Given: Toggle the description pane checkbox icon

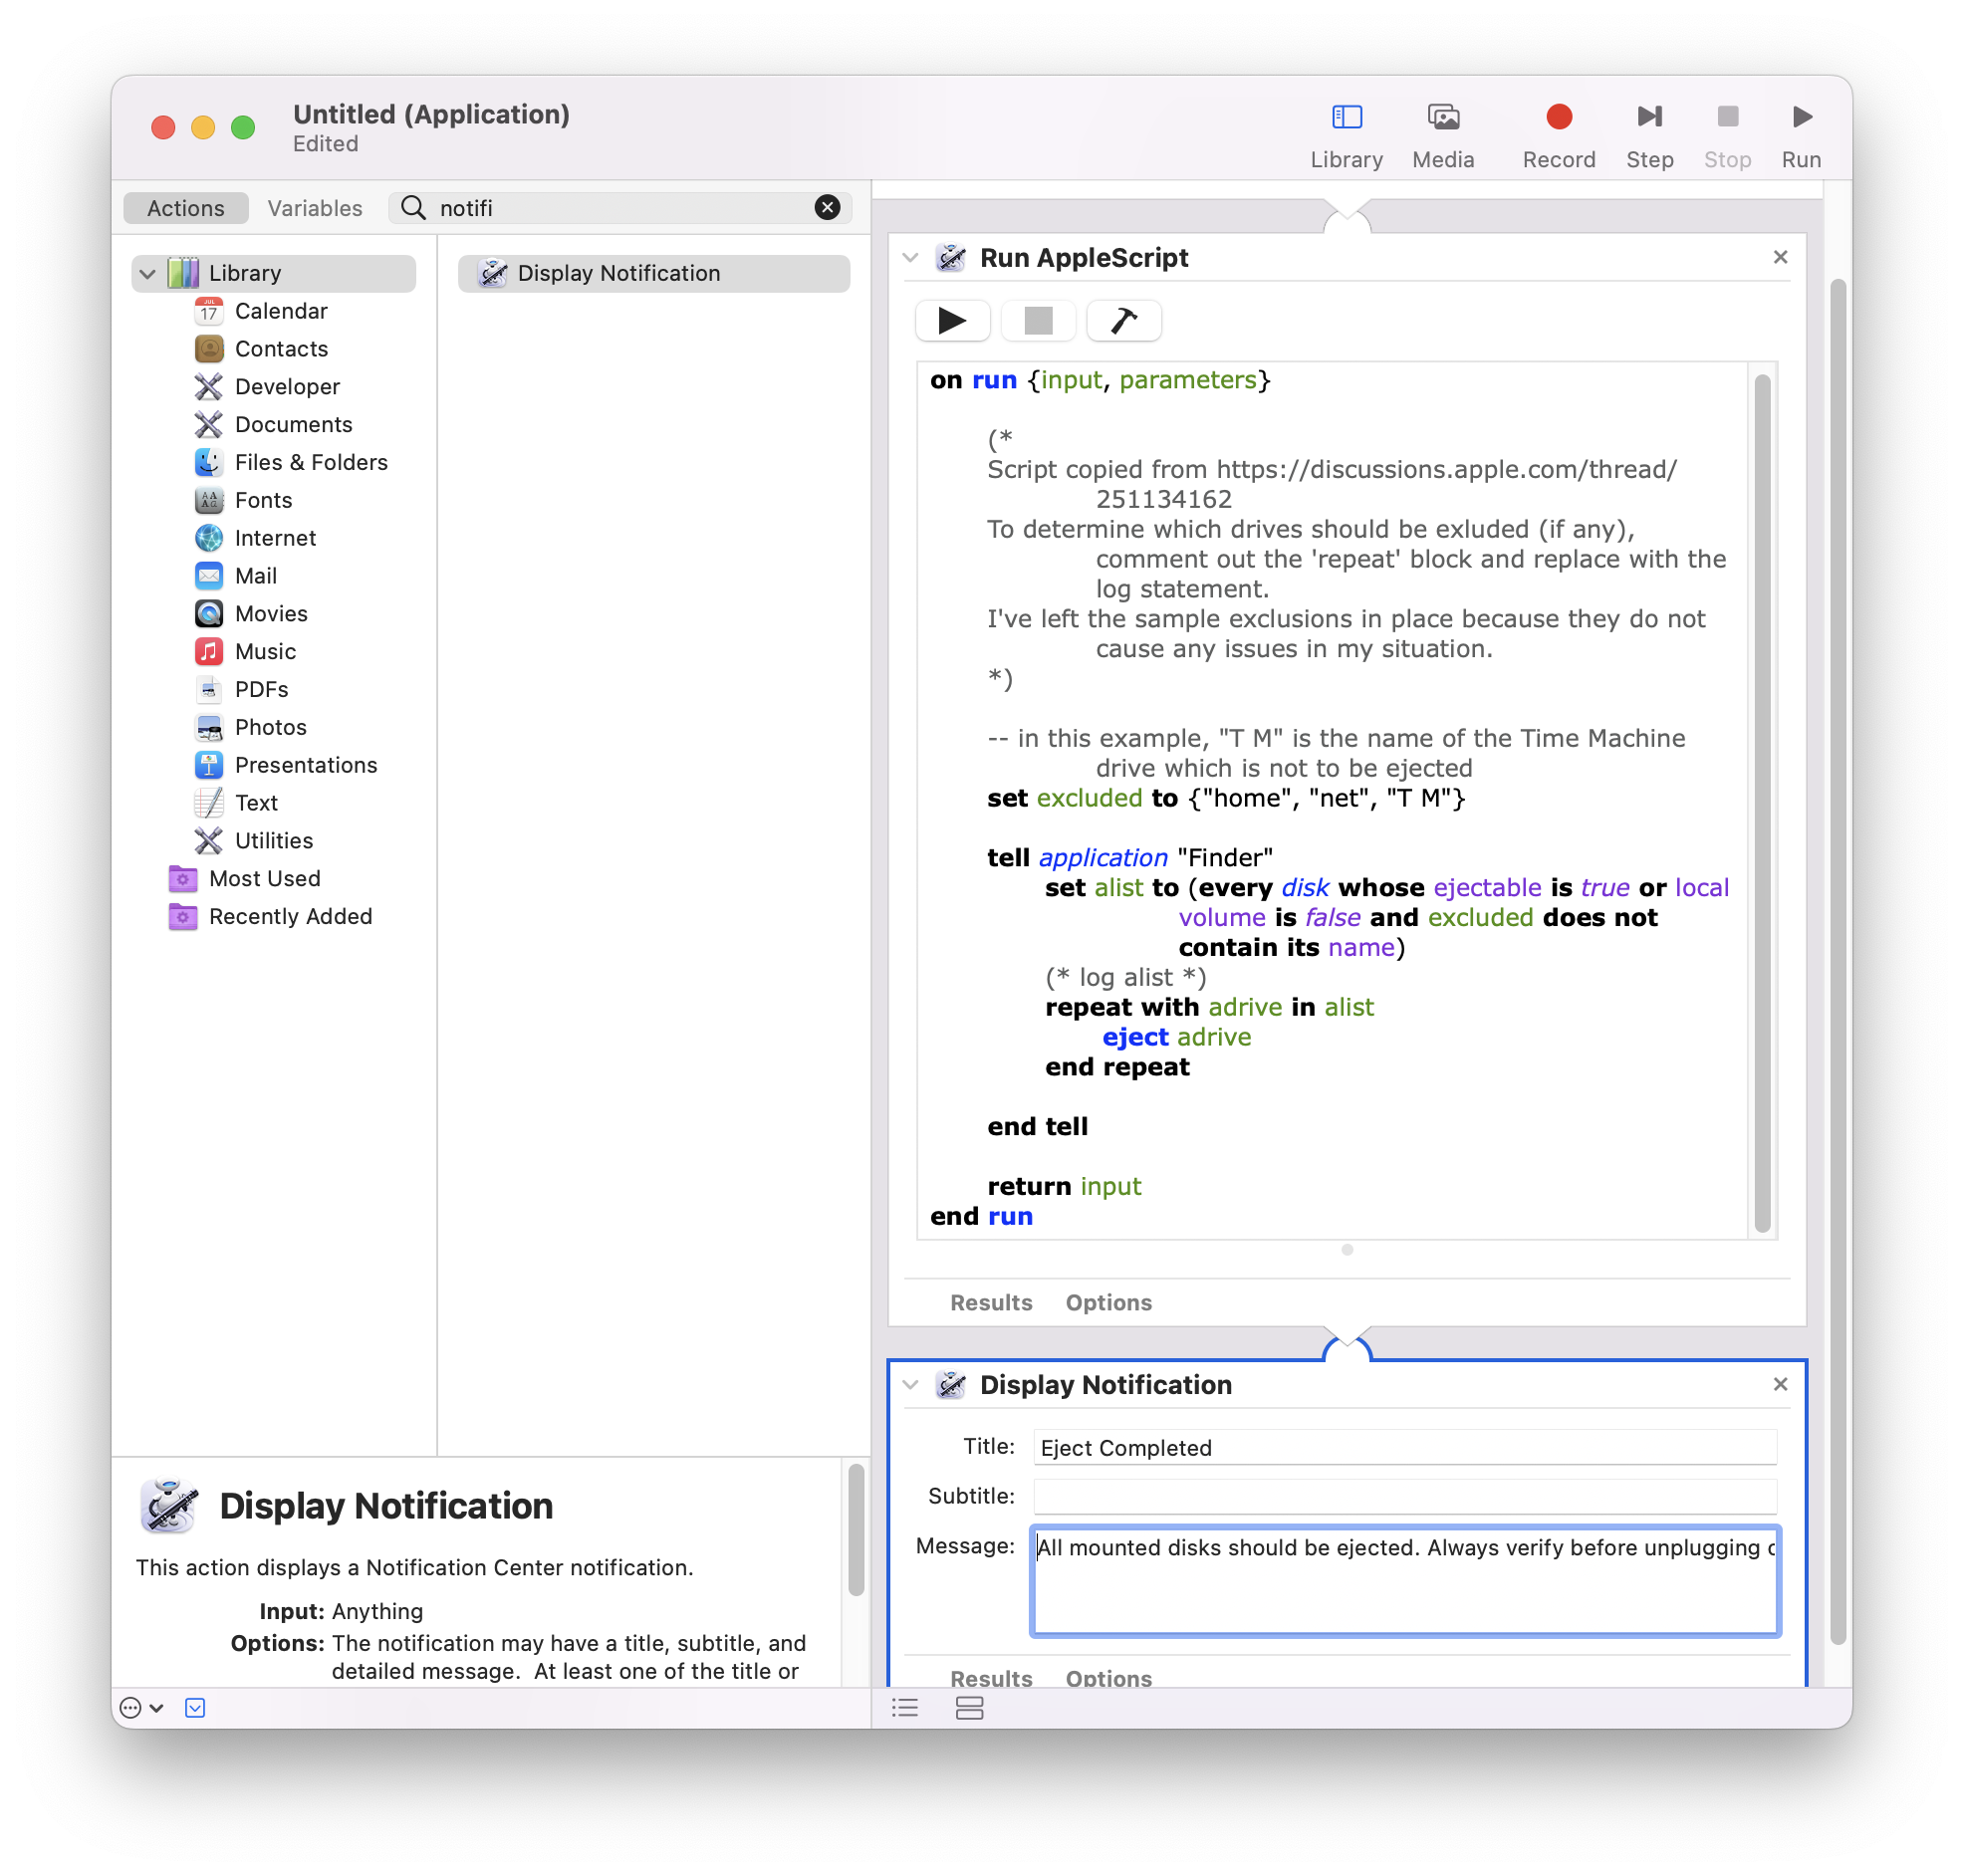Looking at the screenshot, I should click(x=195, y=1709).
